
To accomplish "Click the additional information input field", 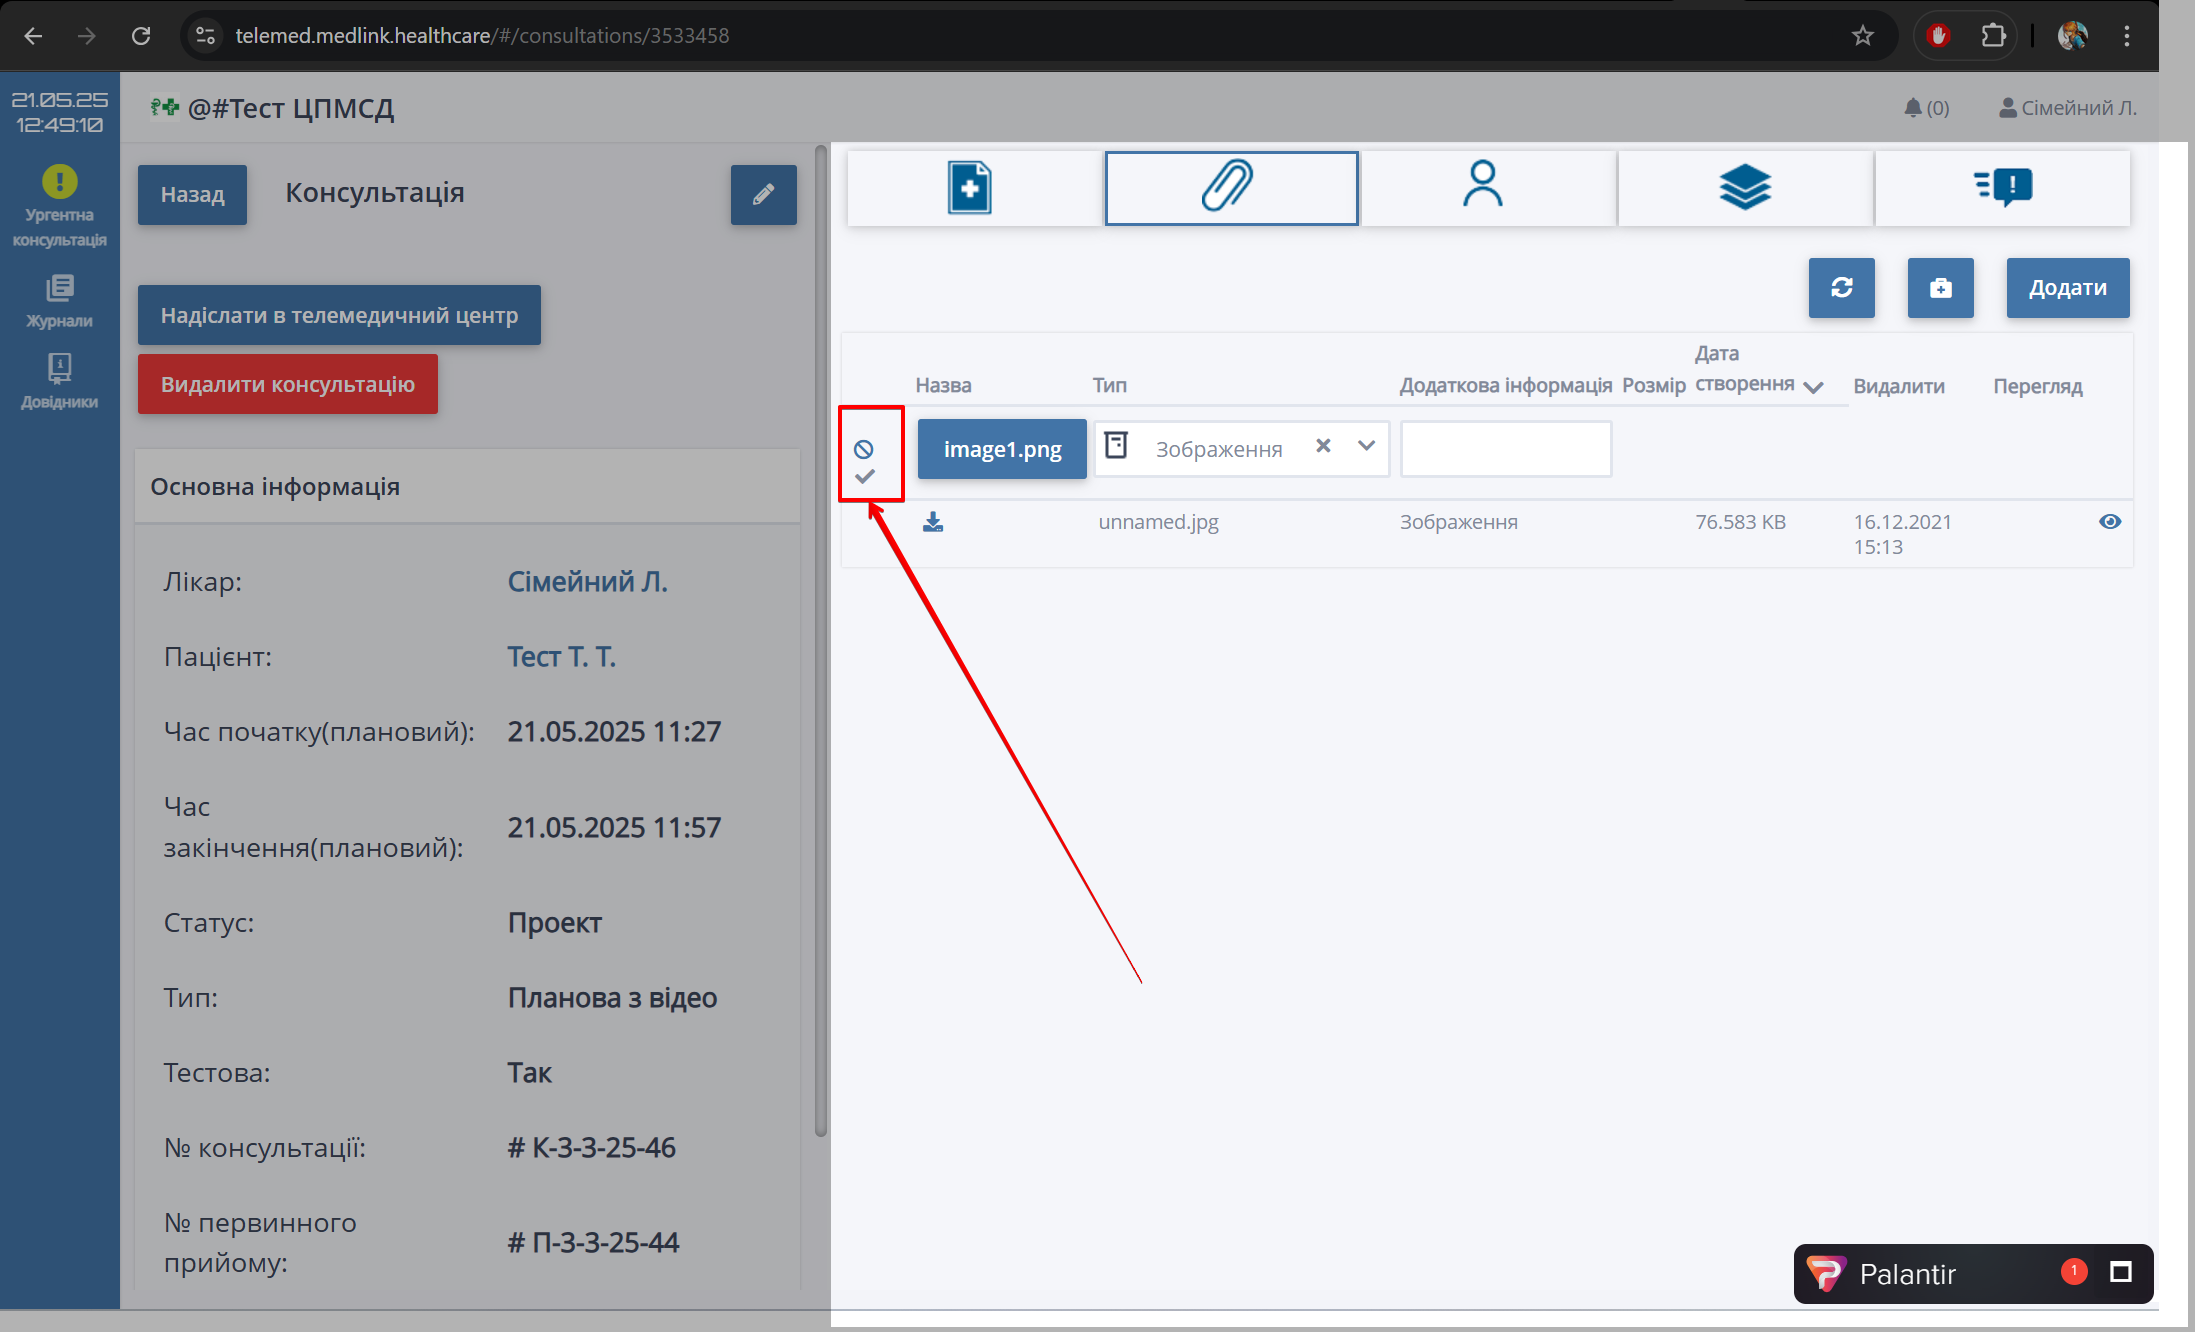I will tap(1505, 449).
